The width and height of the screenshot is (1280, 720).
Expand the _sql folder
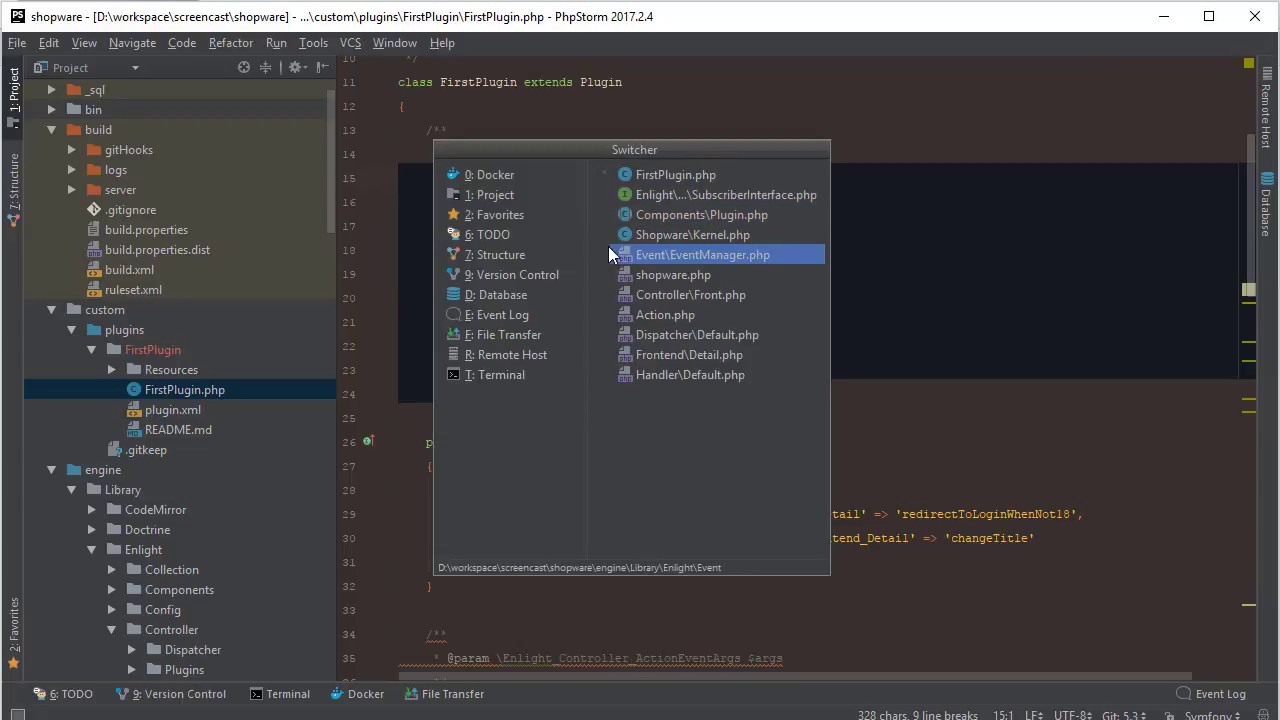51,90
